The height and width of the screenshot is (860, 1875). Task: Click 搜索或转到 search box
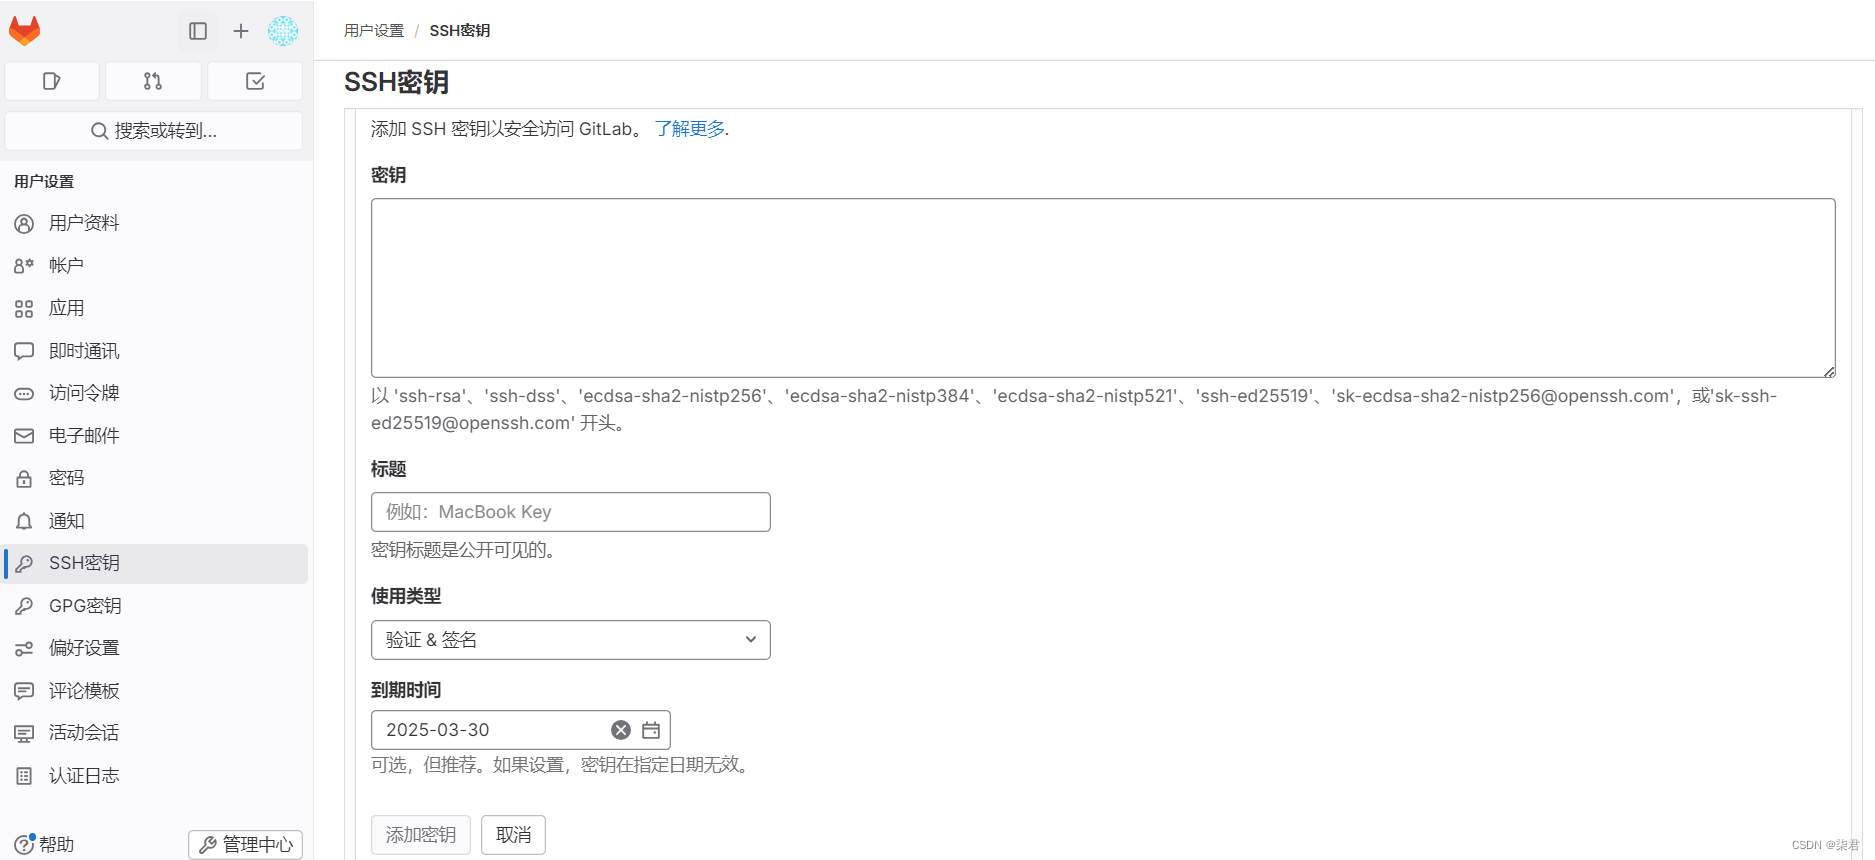pos(154,131)
